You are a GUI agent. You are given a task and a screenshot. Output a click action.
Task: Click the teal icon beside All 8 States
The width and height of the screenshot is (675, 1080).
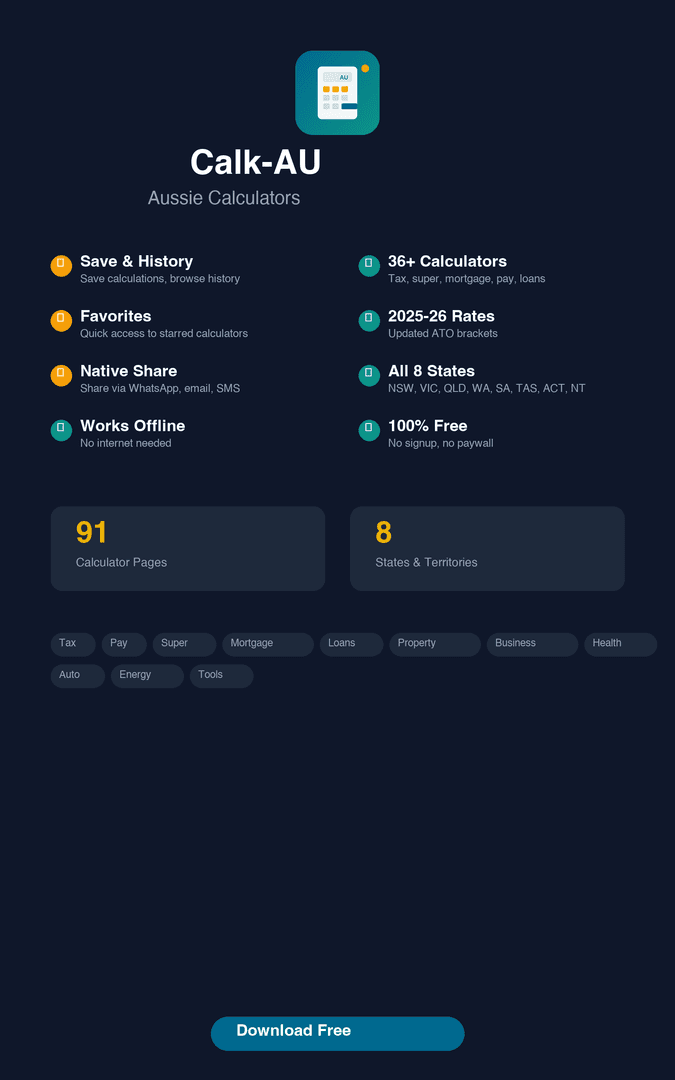click(369, 375)
